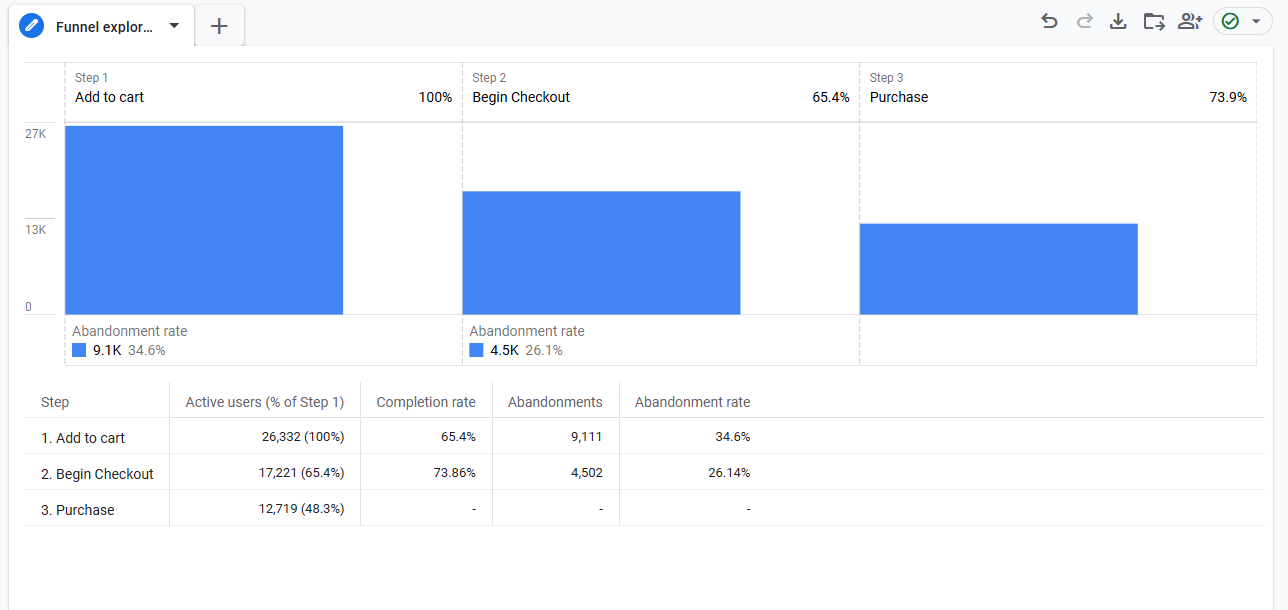The width and height of the screenshot is (1288, 610).
Task: Click the pencil edit icon on the tab
Action: pos(32,26)
